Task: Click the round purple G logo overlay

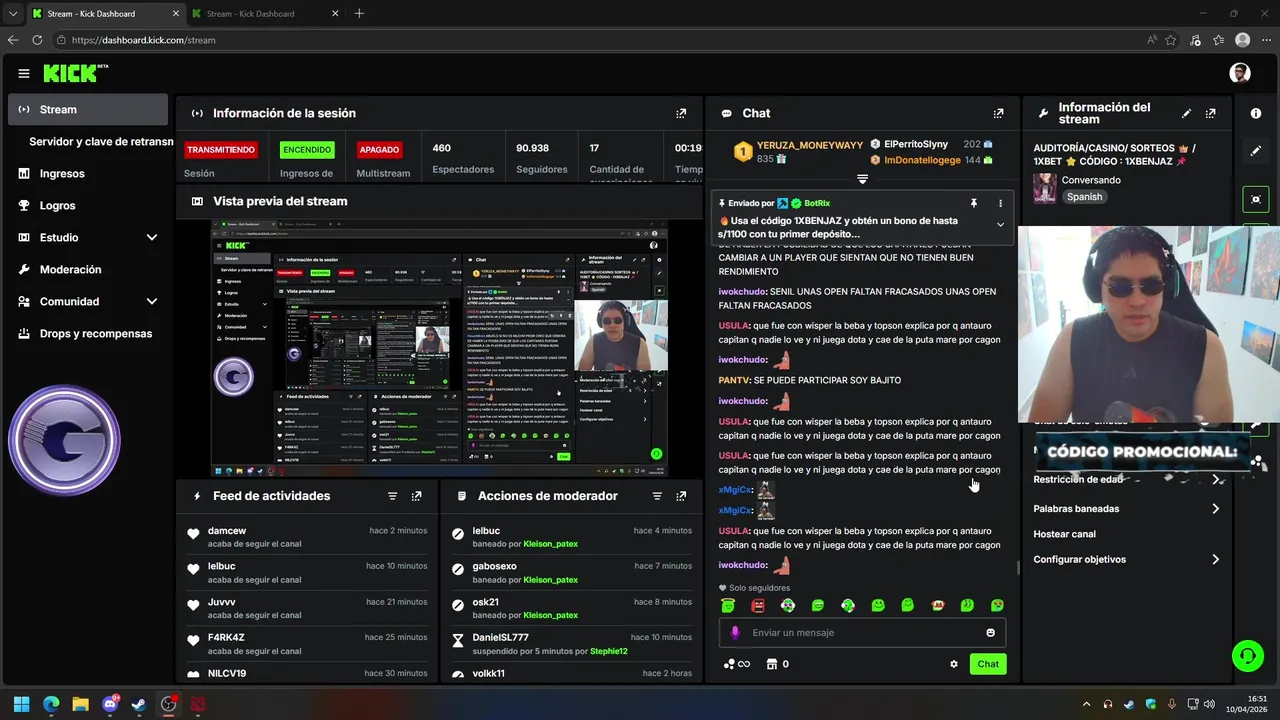Action: pos(65,441)
